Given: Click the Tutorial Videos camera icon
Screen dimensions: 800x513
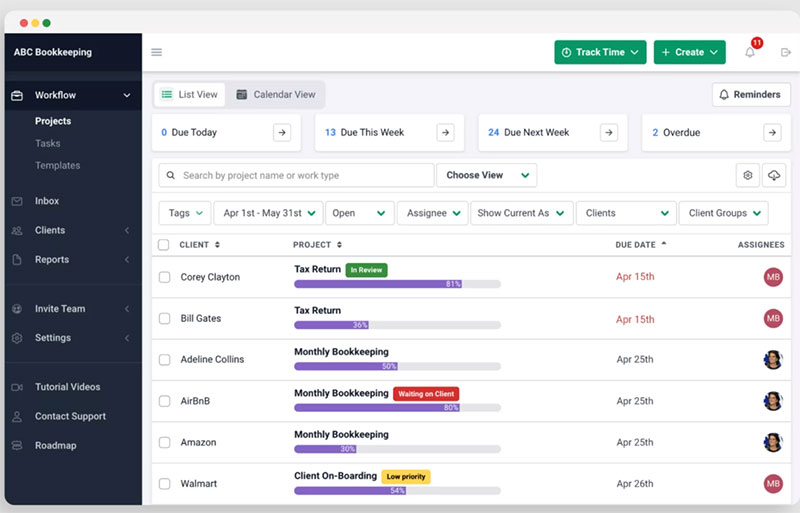Looking at the screenshot, I should [x=17, y=387].
